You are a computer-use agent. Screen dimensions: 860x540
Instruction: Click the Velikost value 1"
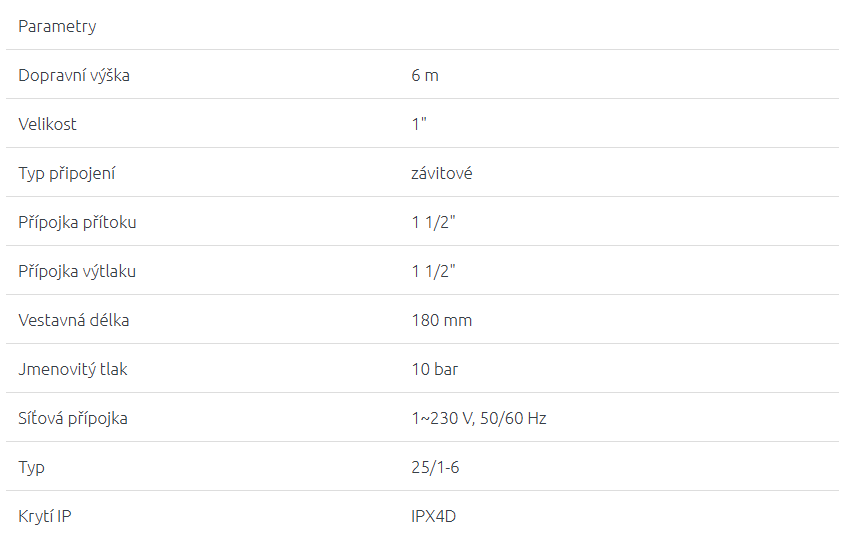(x=419, y=124)
